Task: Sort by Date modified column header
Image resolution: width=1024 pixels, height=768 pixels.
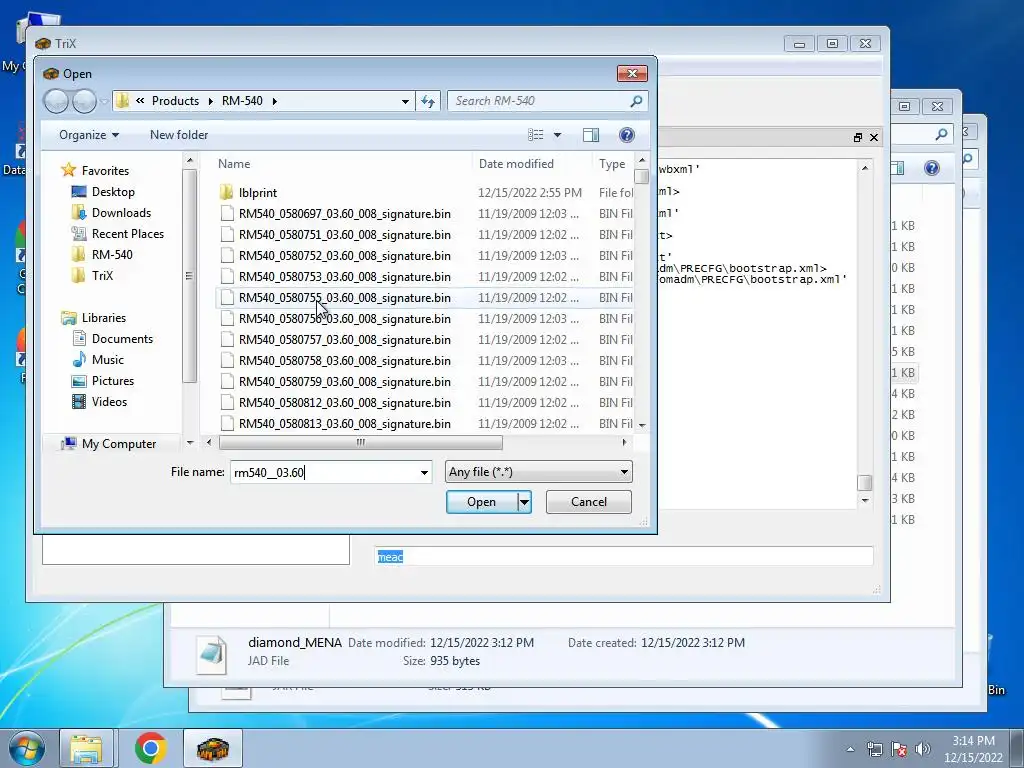Action: point(516,164)
